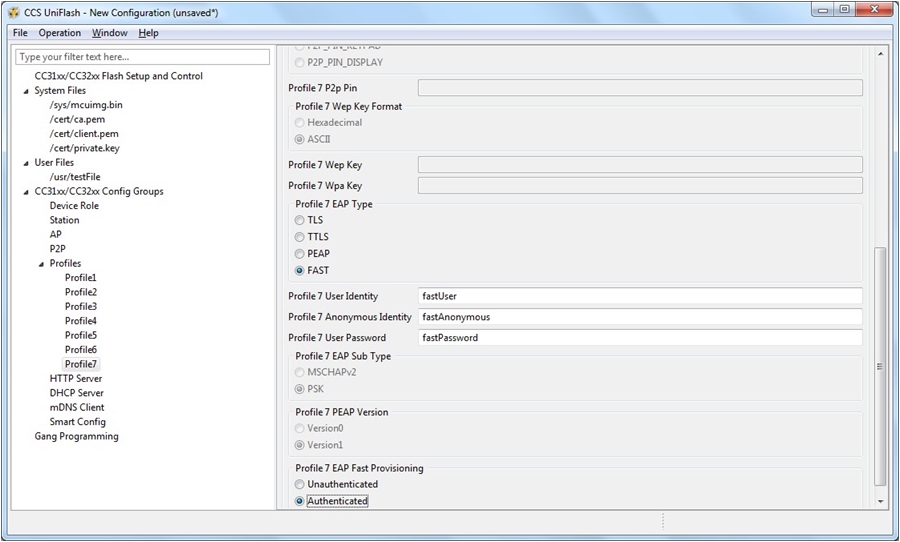Click the scrollbar down arrow
The image size is (900, 542).
(880, 502)
